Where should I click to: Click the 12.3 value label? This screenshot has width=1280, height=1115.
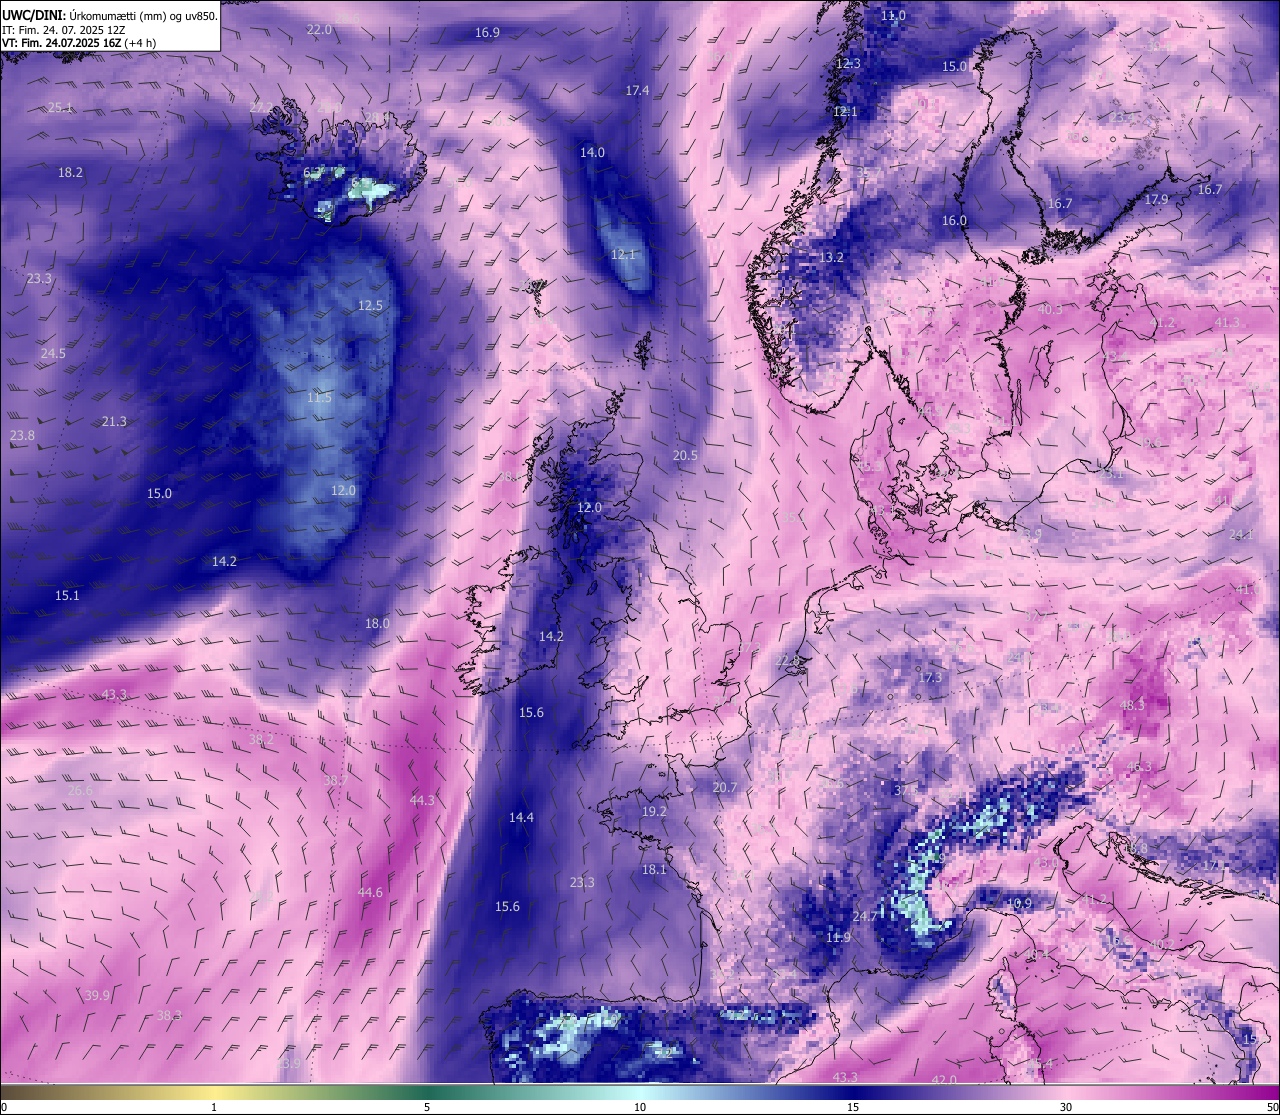click(x=847, y=64)
